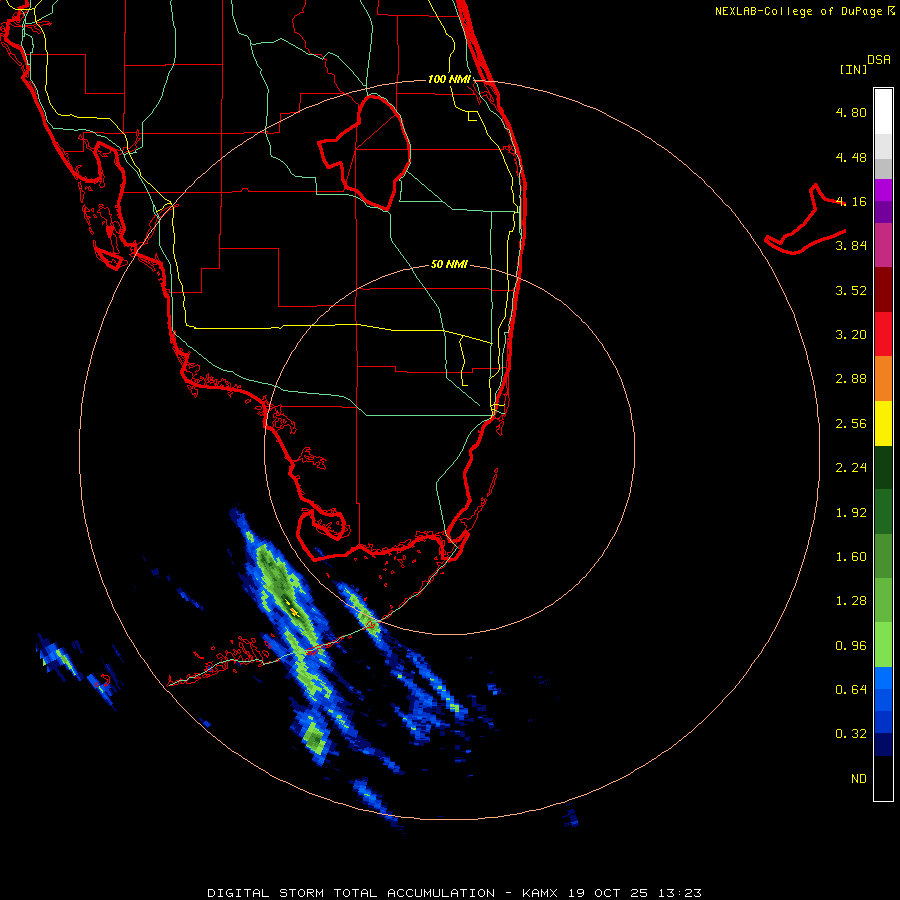Pick the black ND swatch at legend bottom
Image resolution: width=900 pixels, height=900 pixels.
[883, 778]
